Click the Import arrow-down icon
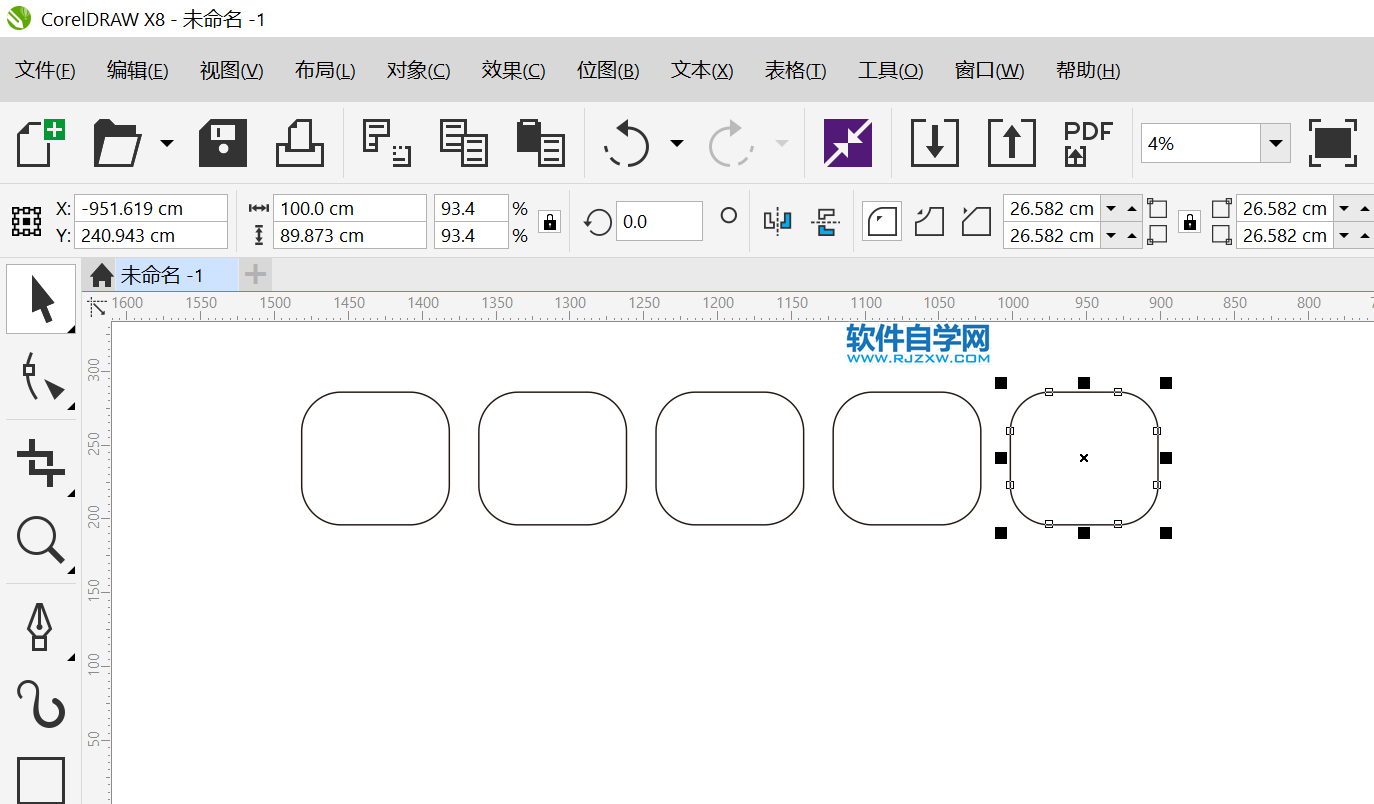This screenshot has width=1374, height=804. [x=934, y=143]
